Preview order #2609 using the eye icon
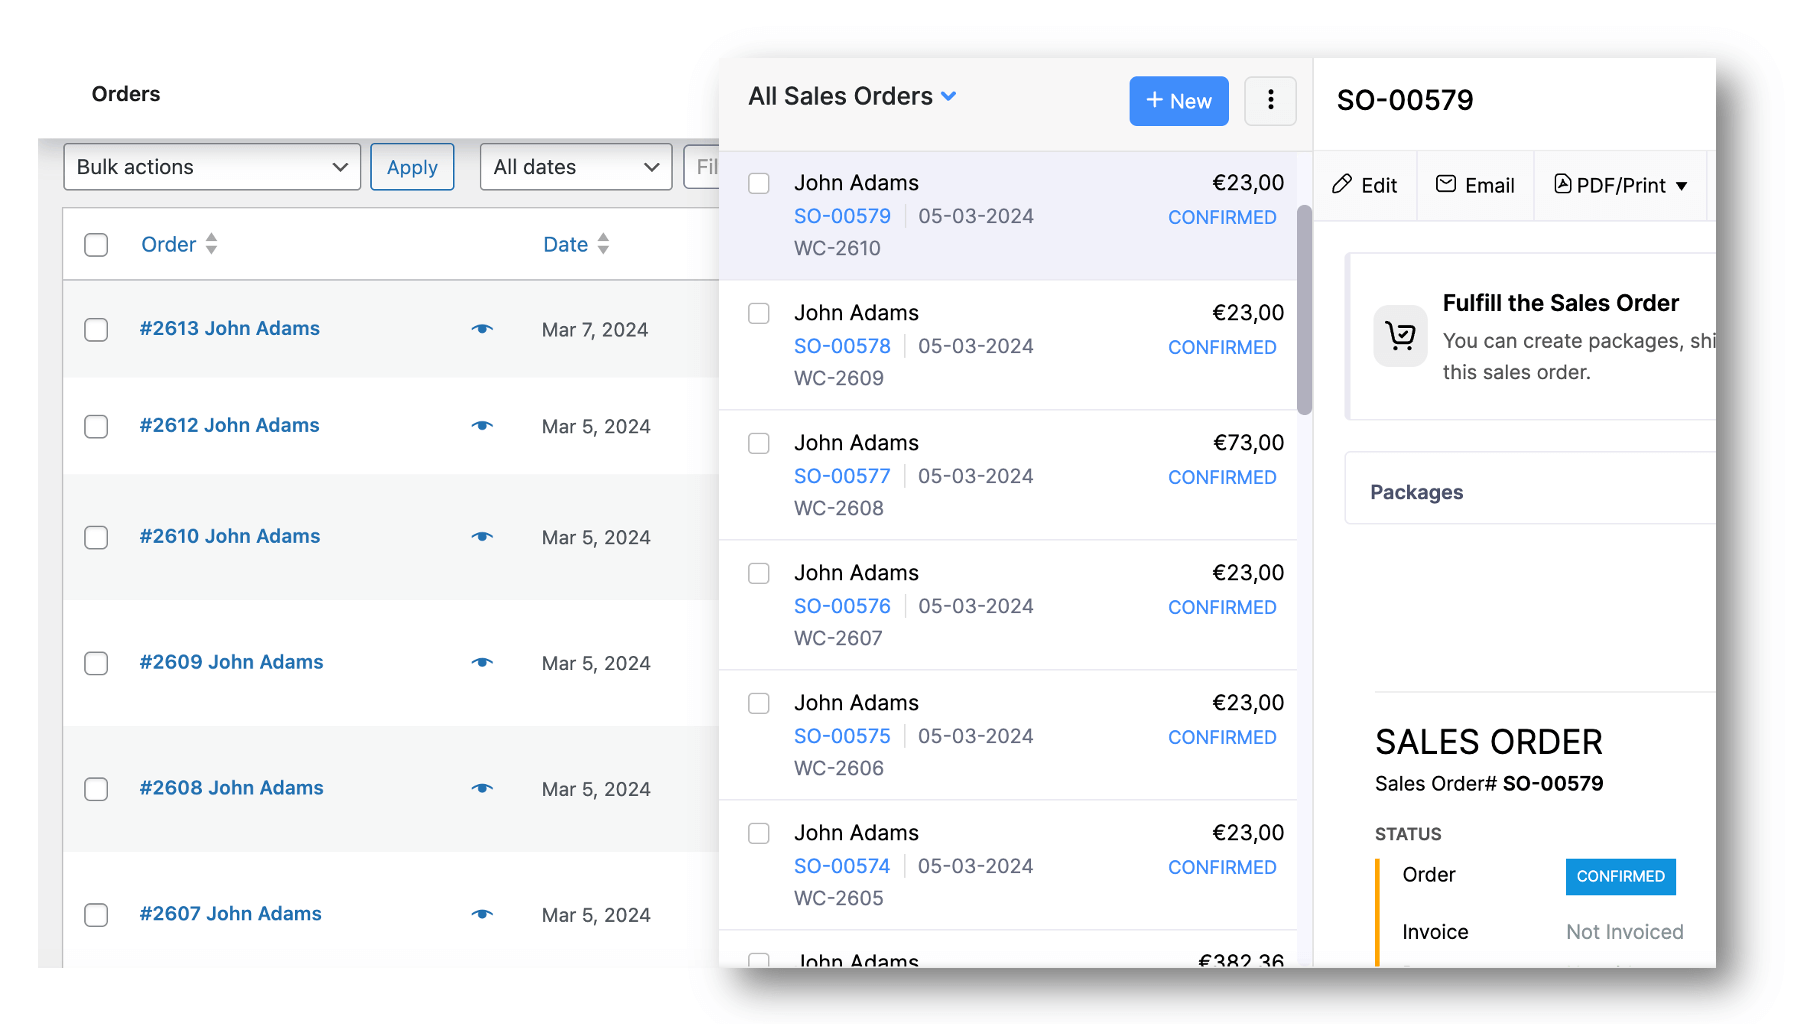Screen dimensions: 1794x1024 (482, 663)
